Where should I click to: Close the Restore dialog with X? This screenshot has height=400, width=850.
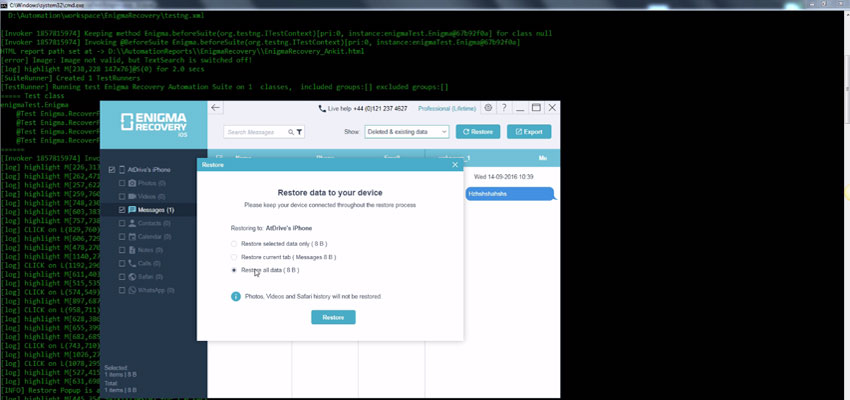[455, 164]
